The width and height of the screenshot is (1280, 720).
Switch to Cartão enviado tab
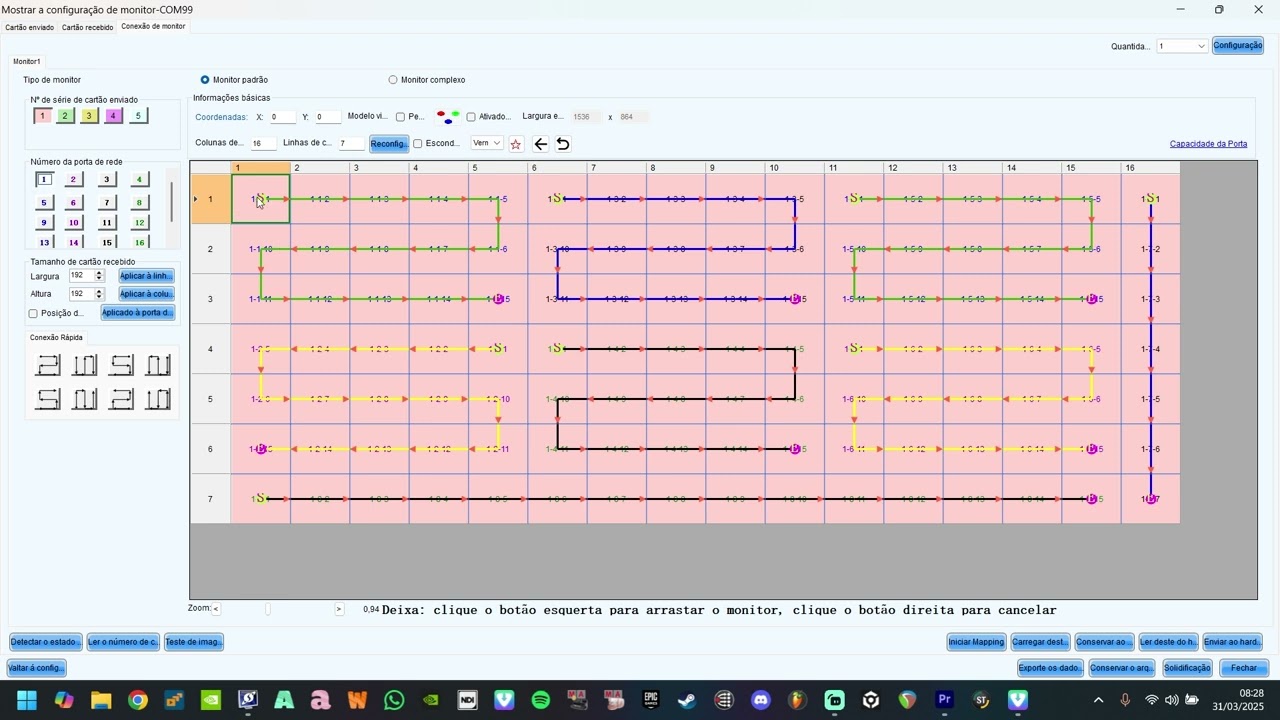pos(30,27)
